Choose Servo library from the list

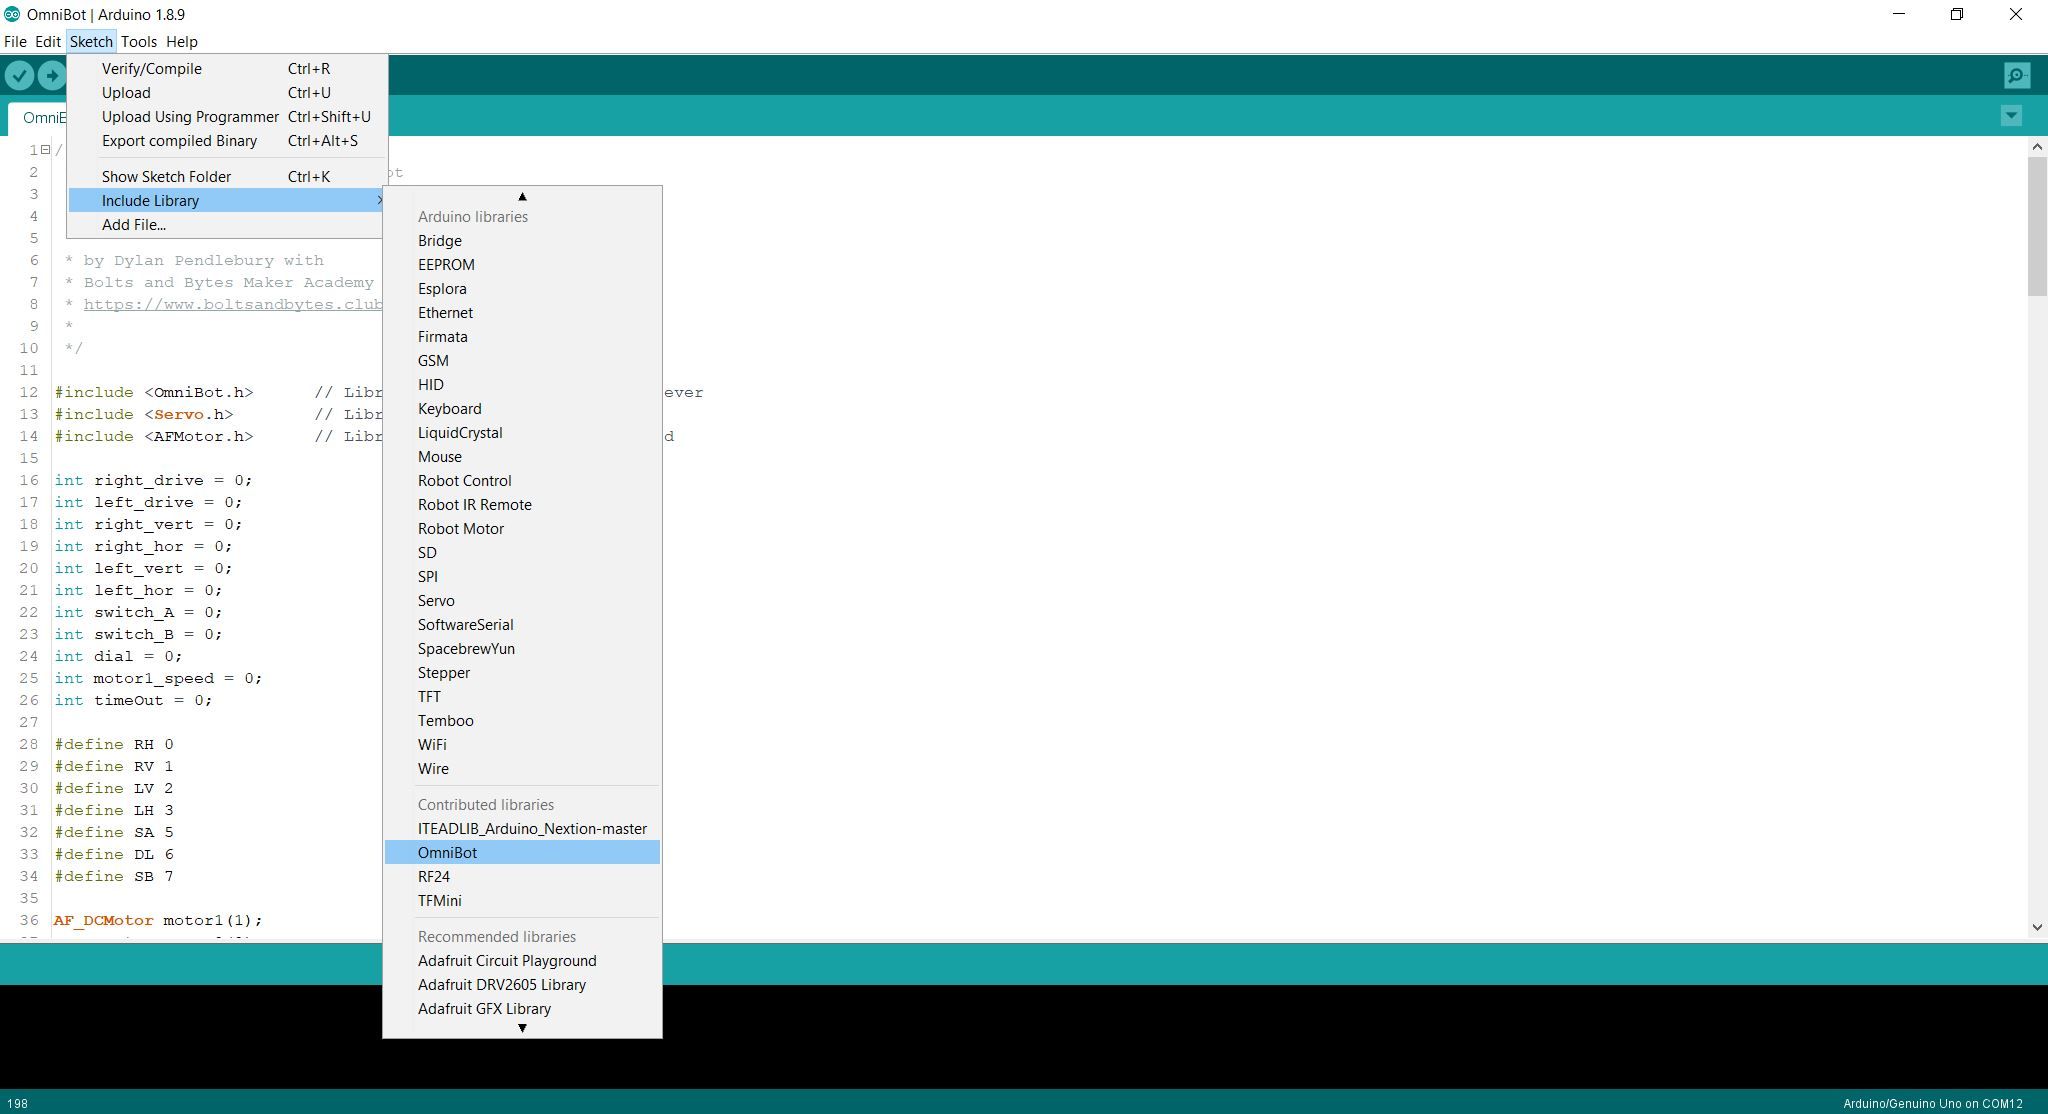click(436, 601)
